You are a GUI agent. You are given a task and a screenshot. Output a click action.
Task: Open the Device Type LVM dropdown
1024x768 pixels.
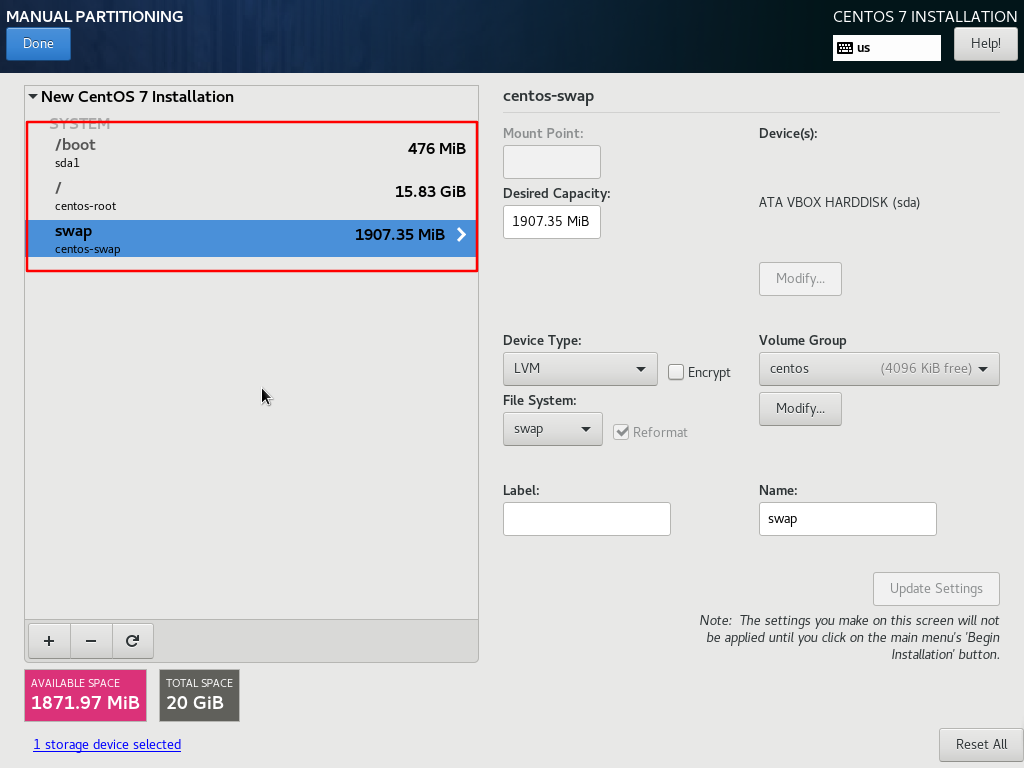tap(580, 369)
